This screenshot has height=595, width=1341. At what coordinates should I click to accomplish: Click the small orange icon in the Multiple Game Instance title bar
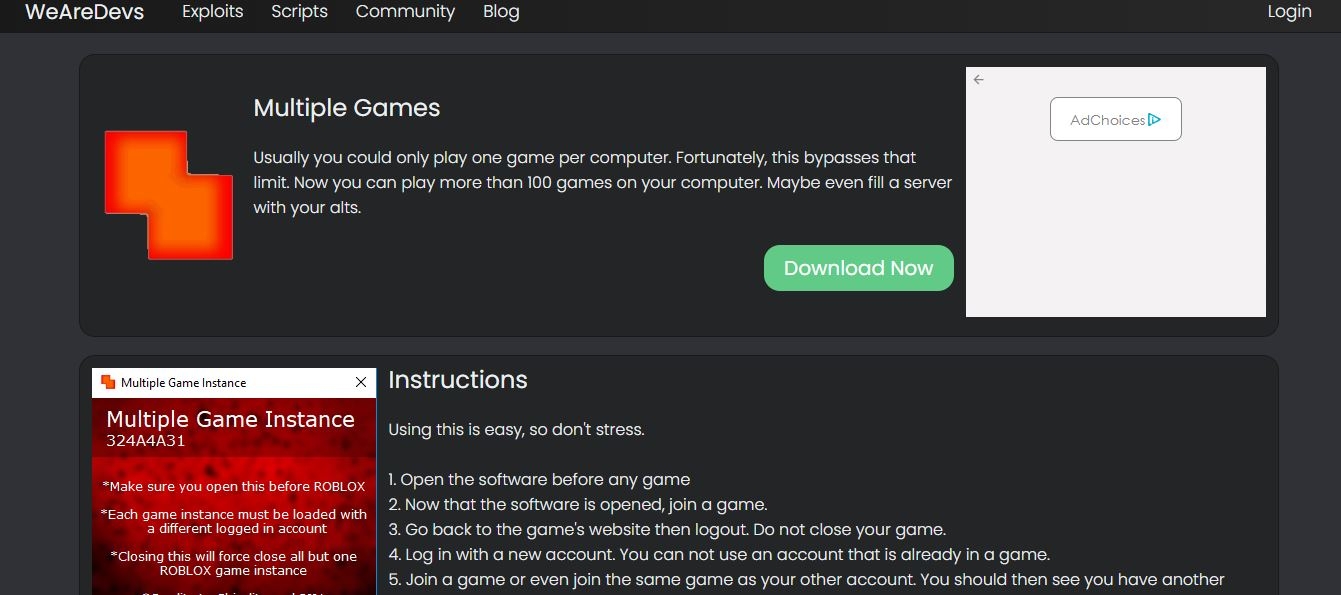pos(108,382)
